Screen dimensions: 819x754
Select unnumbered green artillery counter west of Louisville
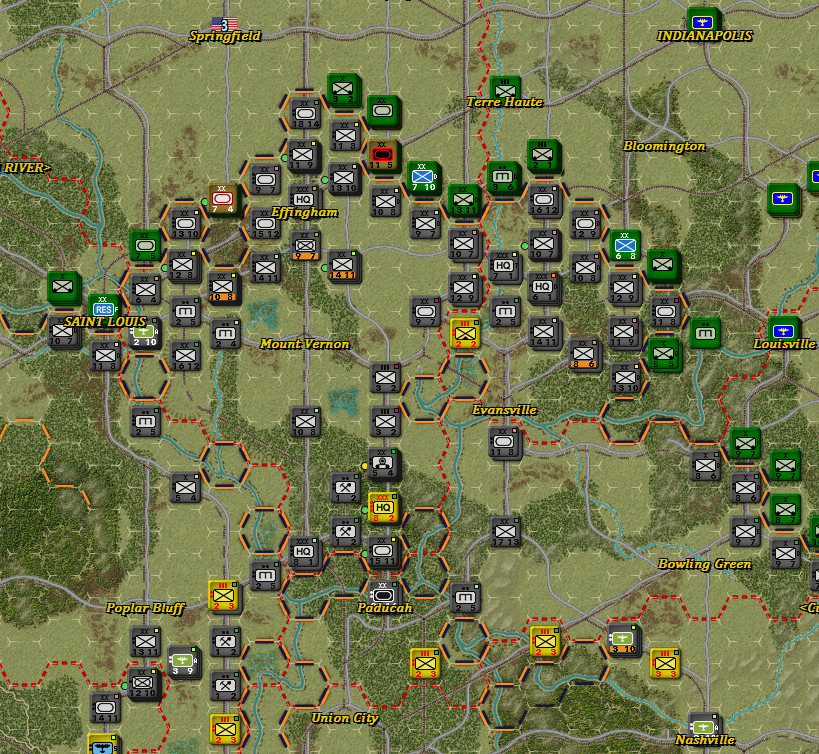(x=705, y=333)
